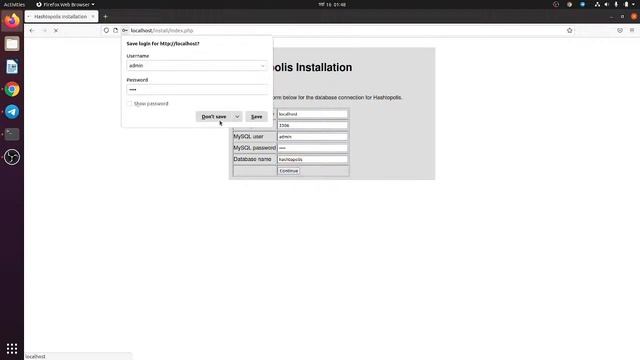Viewport: 640px width, 360px height.
Task: Click the MySQL user field
Action: (x=313, y=137)
